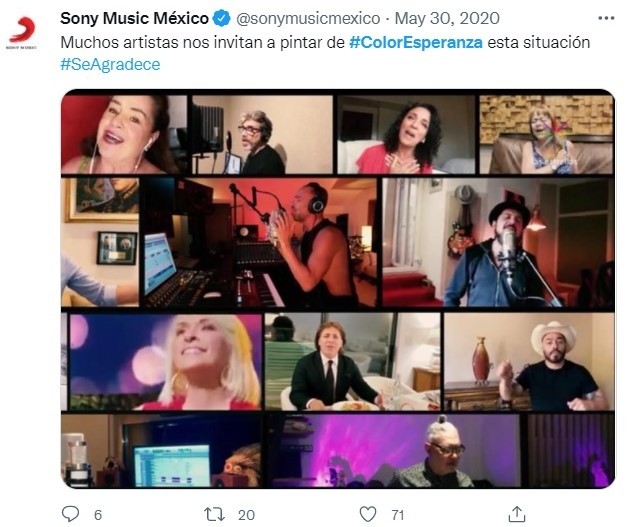Viewport: 627px width, 527px height.
Task: Click the @sonymusicmexico handle
Action: tap(312, 19)
